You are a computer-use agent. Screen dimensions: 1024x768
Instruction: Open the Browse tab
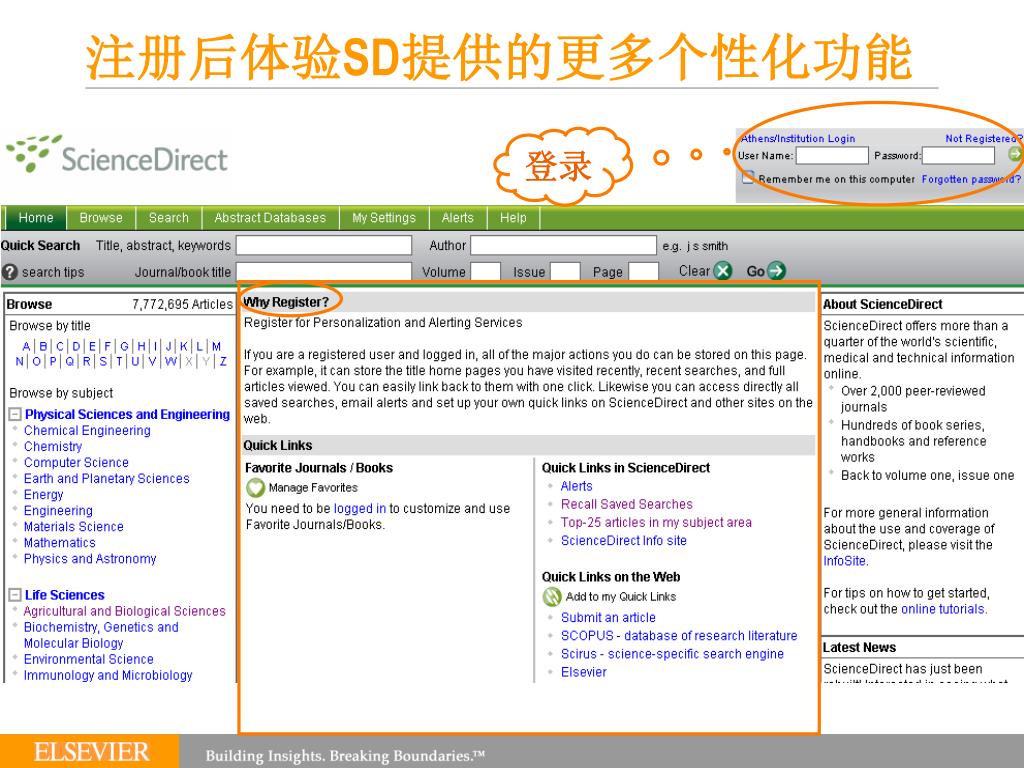click(x=101, y=218)
